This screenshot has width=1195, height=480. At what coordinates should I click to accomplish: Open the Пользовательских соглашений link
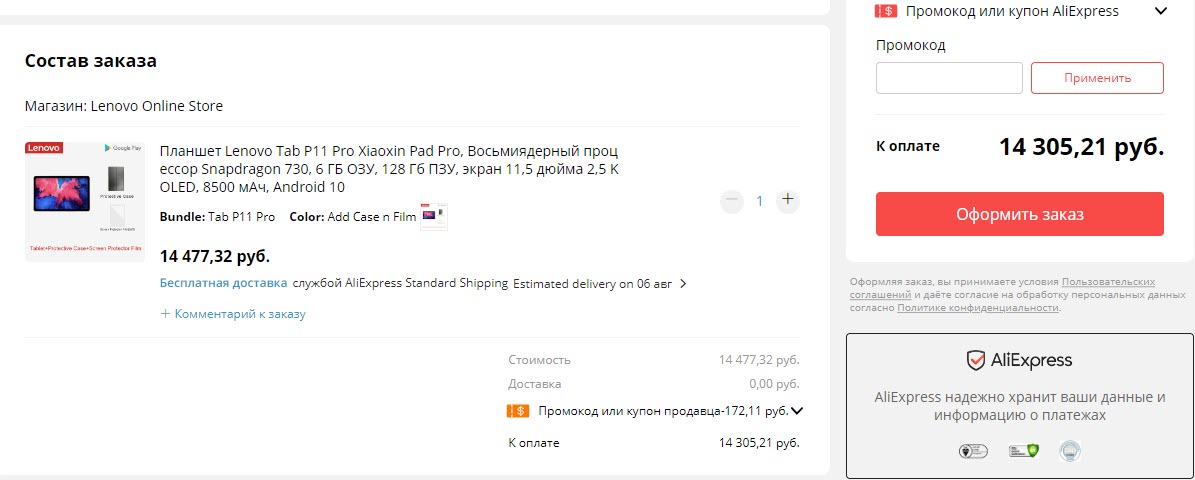pyautogui.click(x=1108, y=282)
